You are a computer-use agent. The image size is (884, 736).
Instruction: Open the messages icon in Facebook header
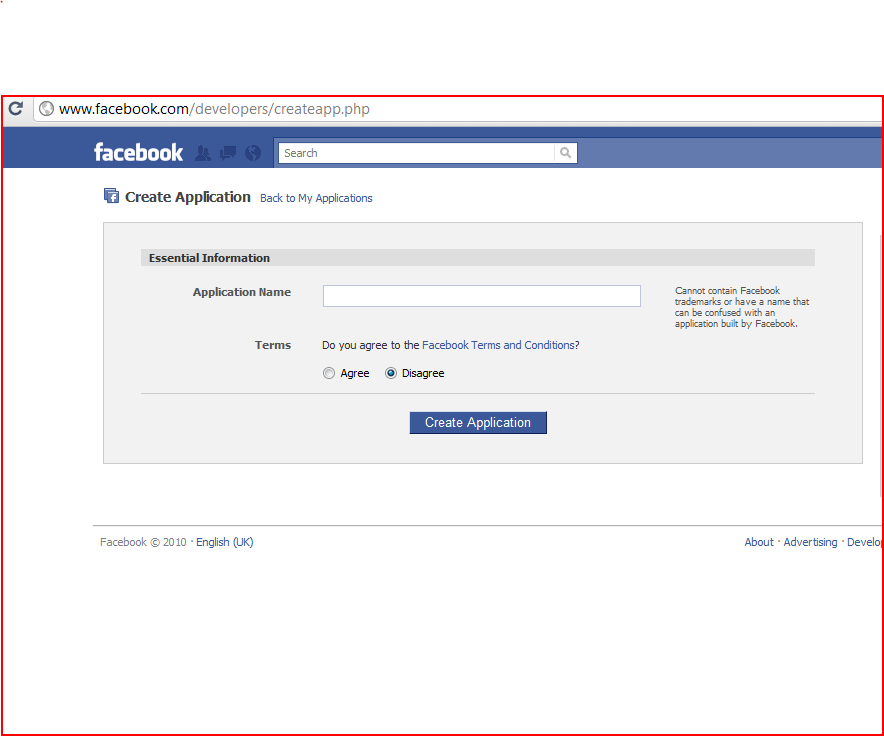coord(228,153)
